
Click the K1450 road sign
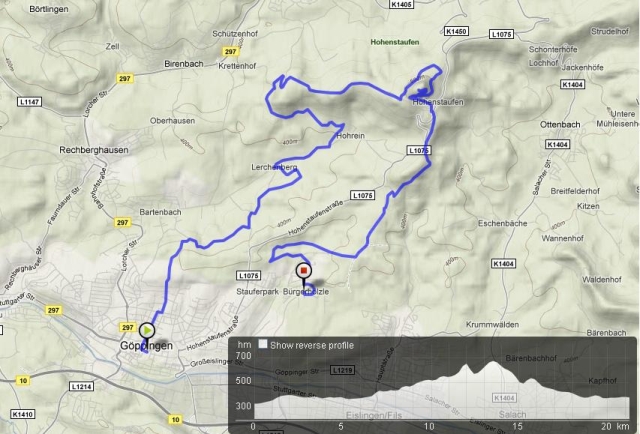coord(456,31)
